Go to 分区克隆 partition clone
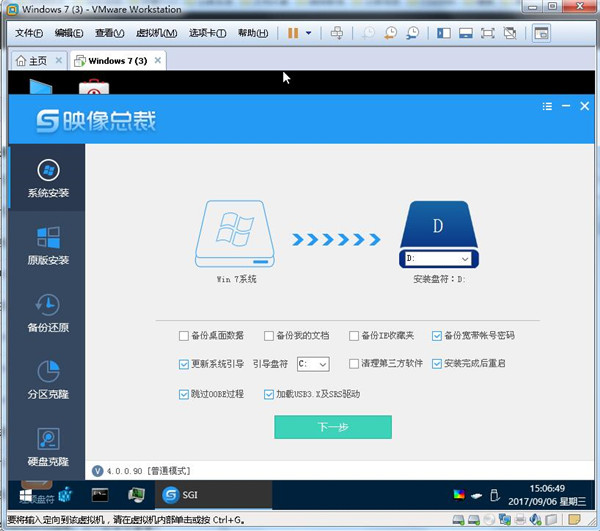Screen dimensions: 600x531 (48, 380)
